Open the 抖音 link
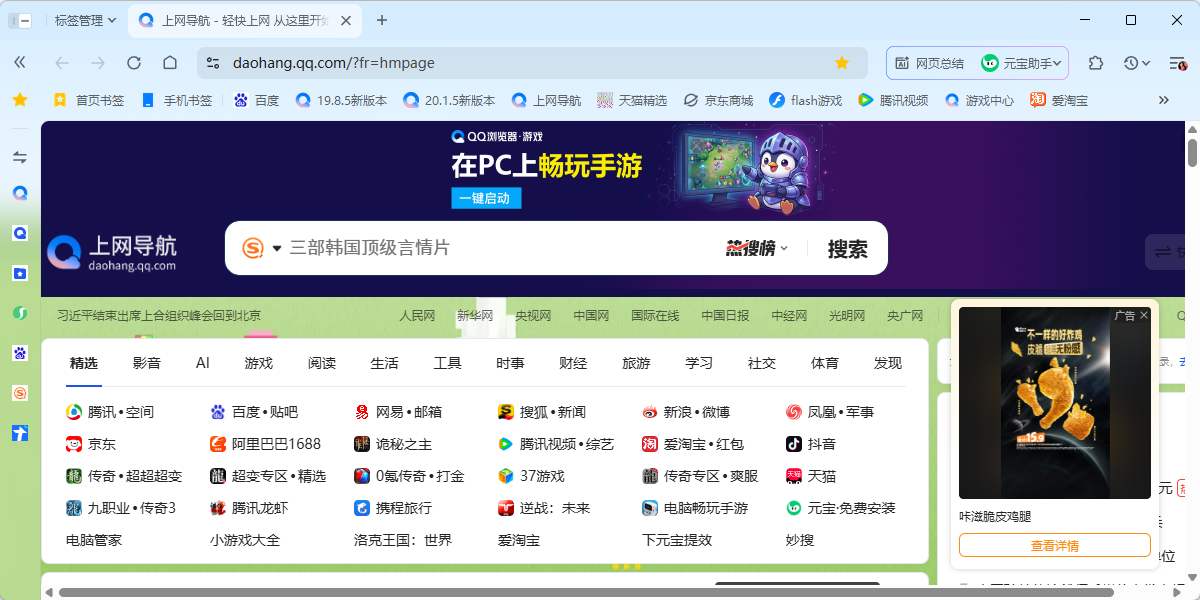The image size is (1200, 600). [811, 444]
